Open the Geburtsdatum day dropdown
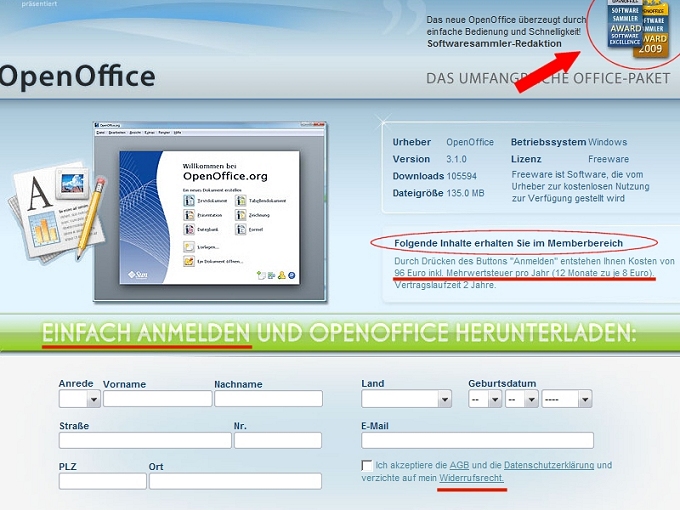The image size is (680, 510). tap(485, 399)
